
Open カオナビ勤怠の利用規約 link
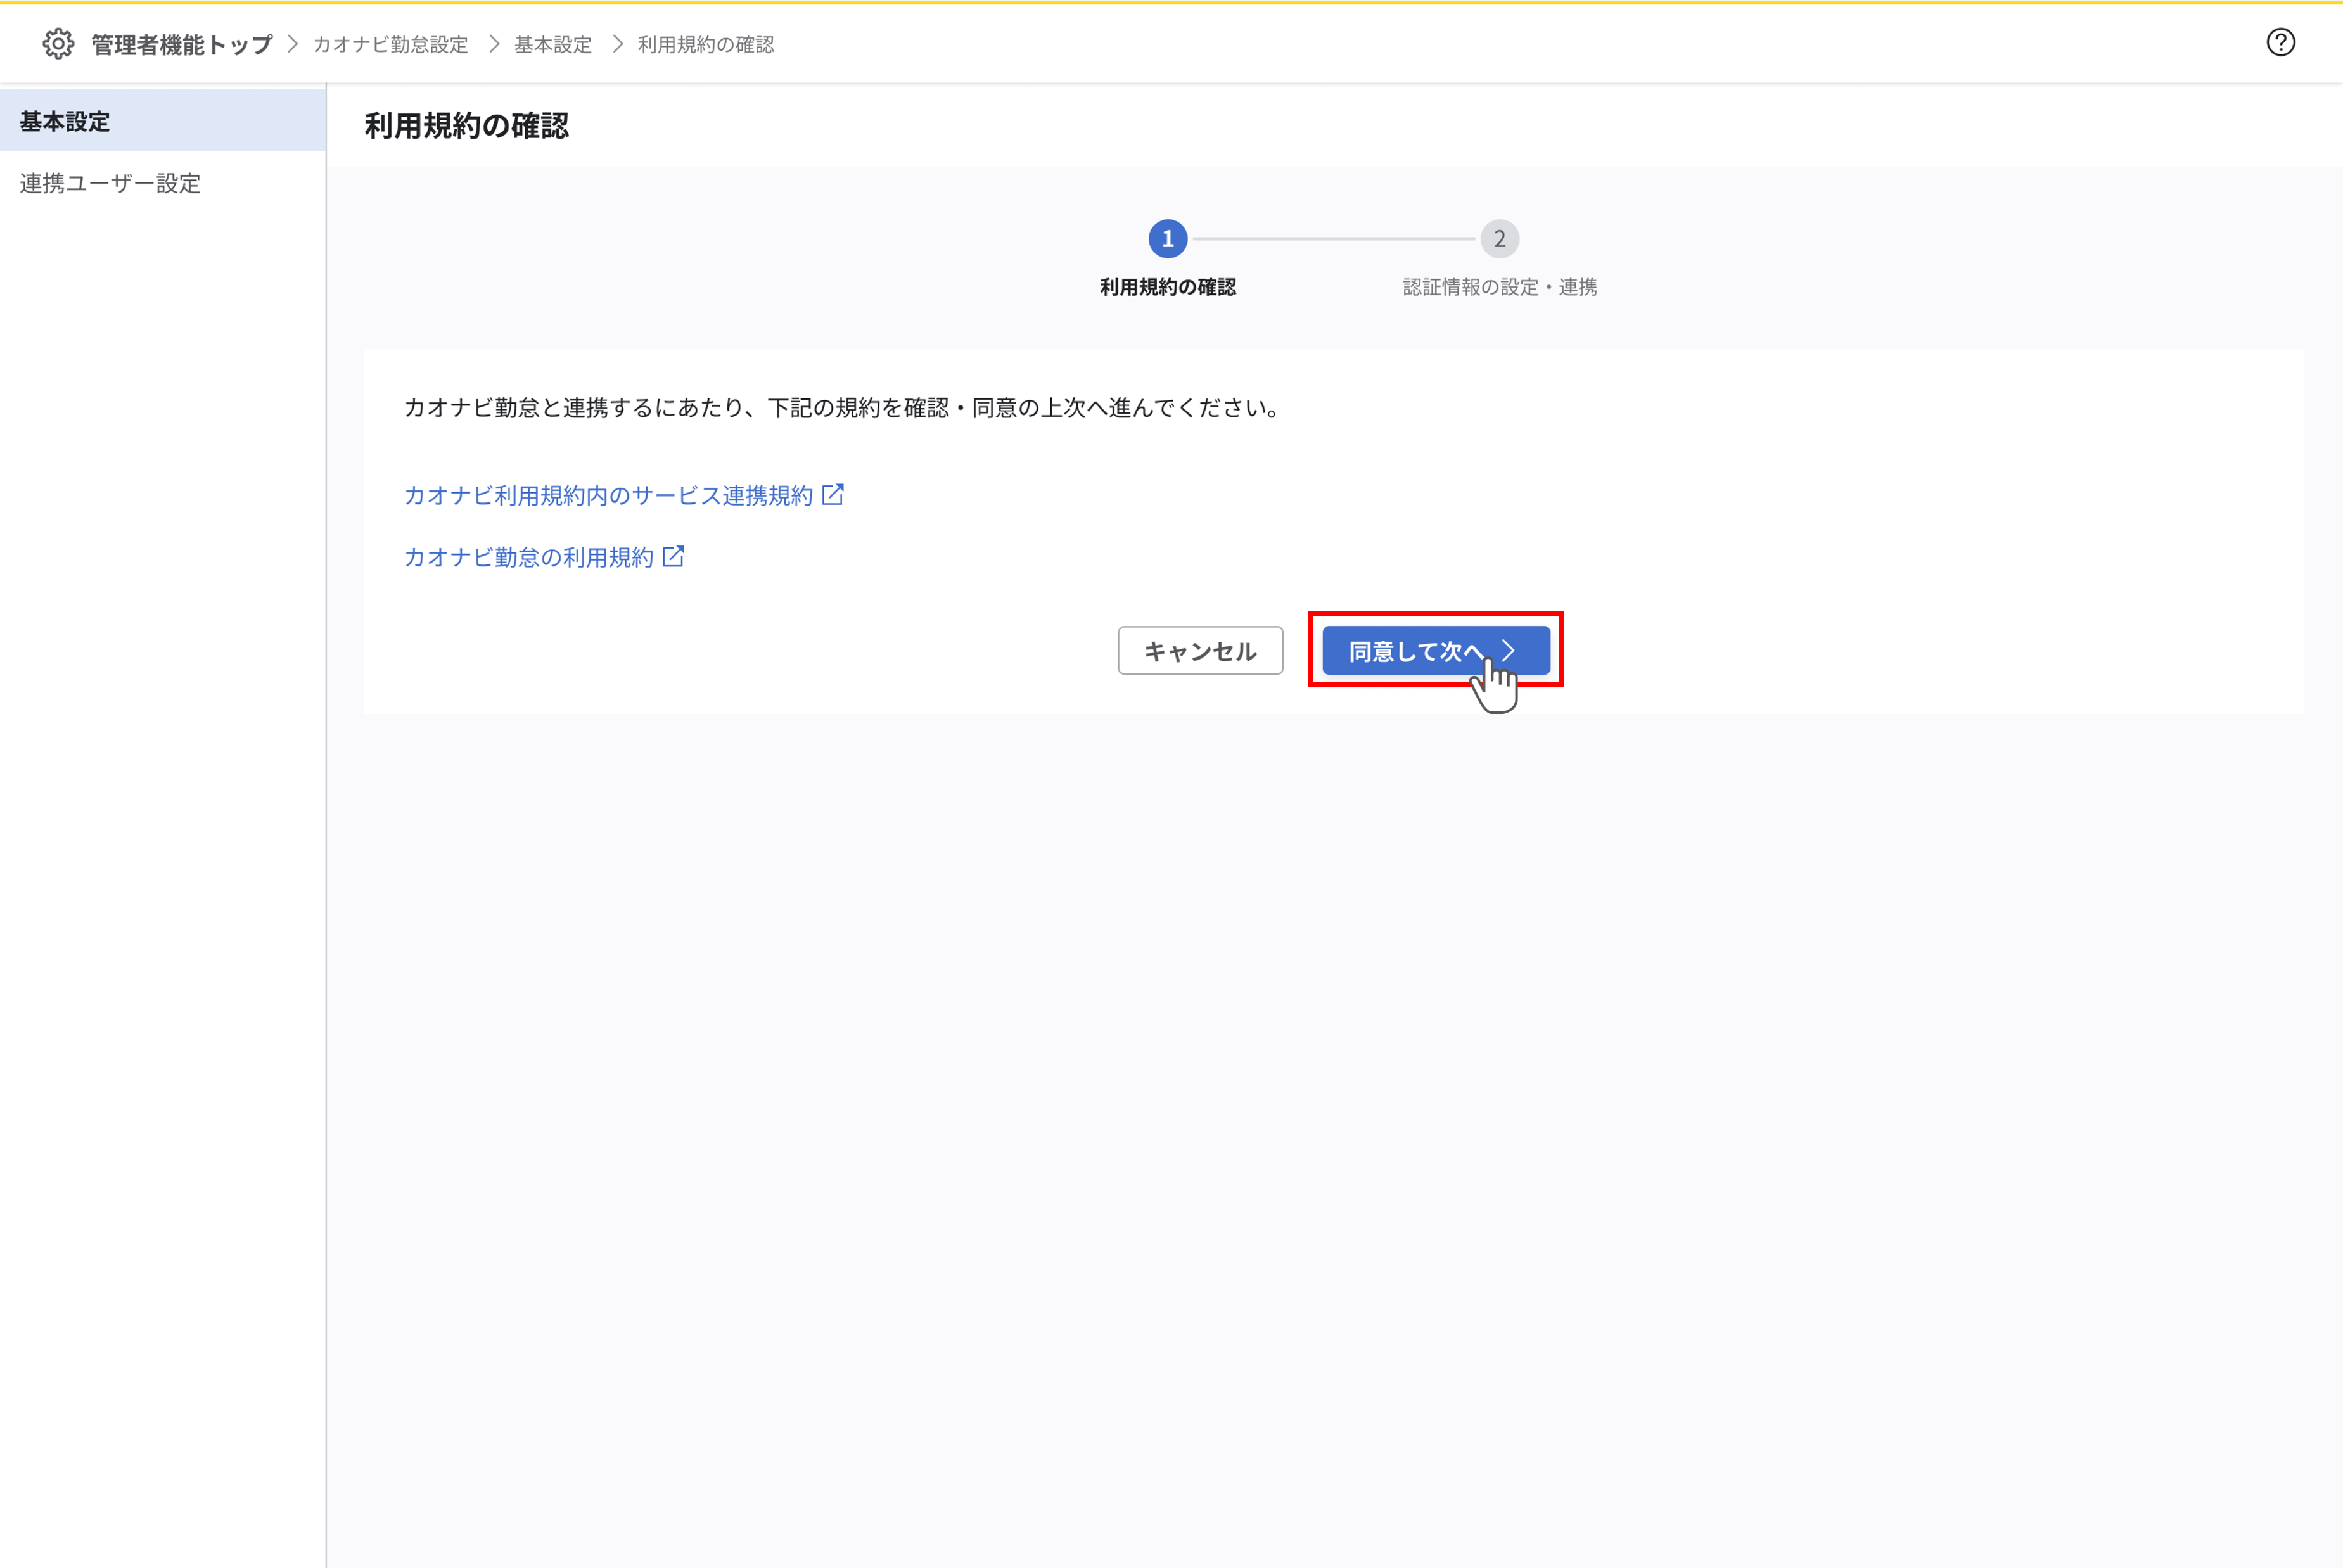tap(529, 557)
